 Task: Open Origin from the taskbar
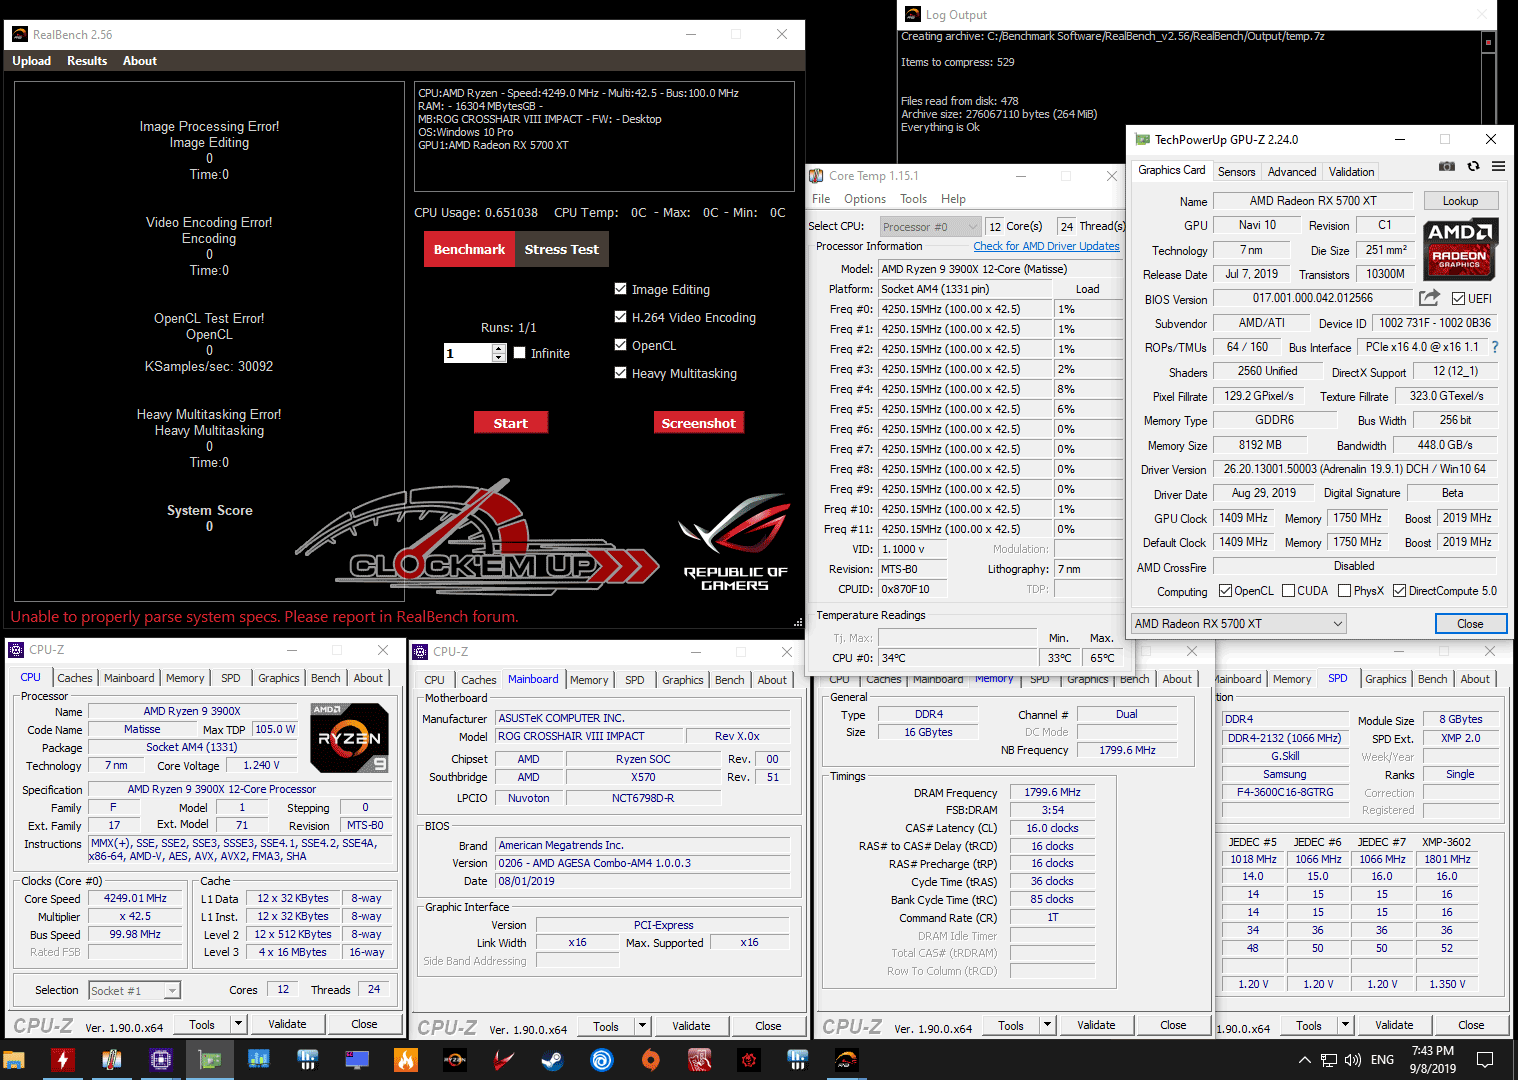click(x=650, y=1060)
